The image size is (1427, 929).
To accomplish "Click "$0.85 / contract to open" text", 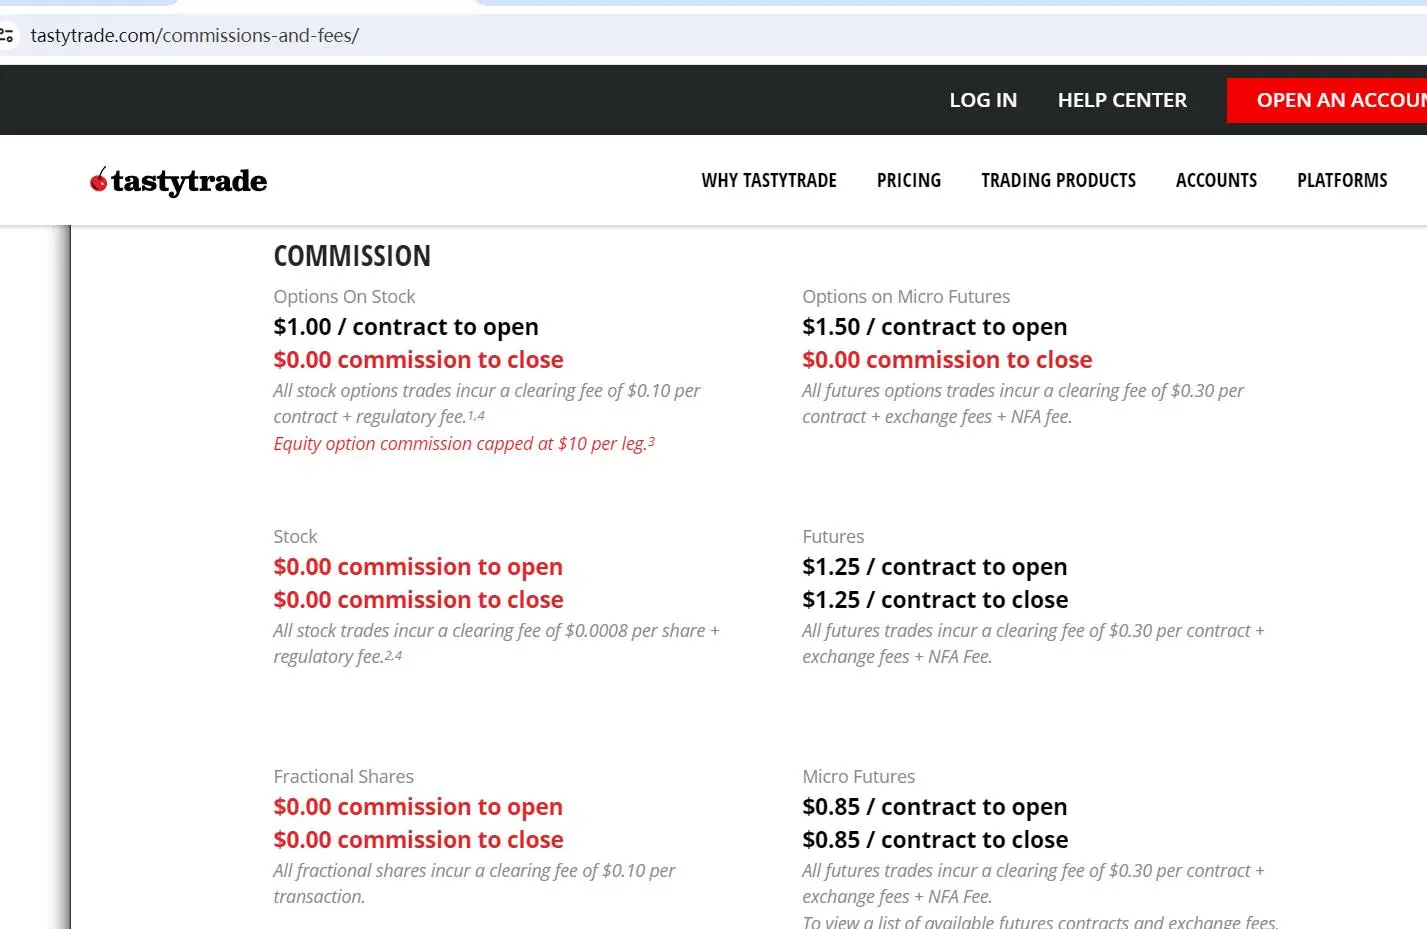I will click(935, 807).
